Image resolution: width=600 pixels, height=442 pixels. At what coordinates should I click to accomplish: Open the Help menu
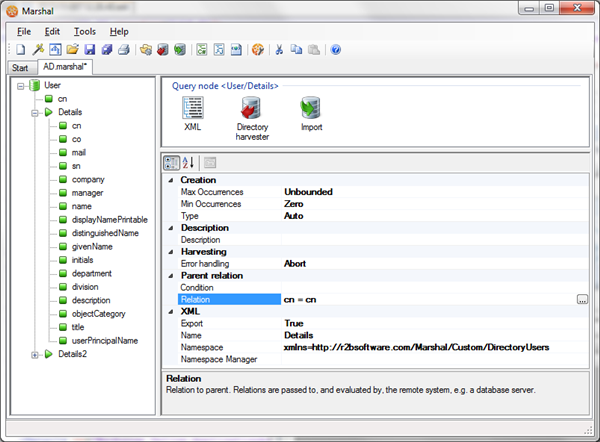tap(119, 31)
